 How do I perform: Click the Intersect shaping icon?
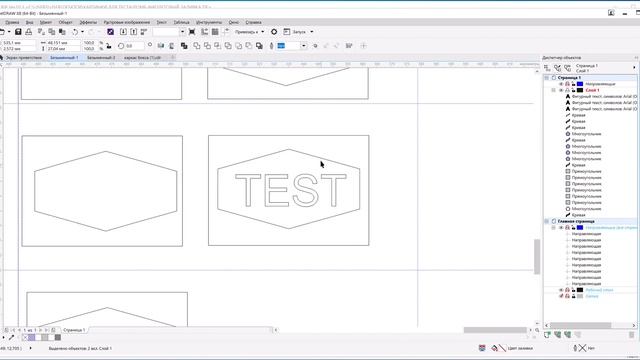(218, 46)
